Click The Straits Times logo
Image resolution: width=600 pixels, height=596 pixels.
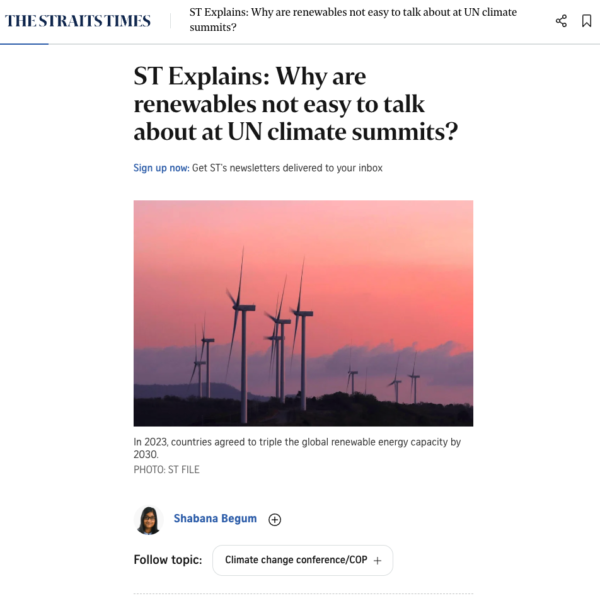pyautogui.click(x=78, y=21)
